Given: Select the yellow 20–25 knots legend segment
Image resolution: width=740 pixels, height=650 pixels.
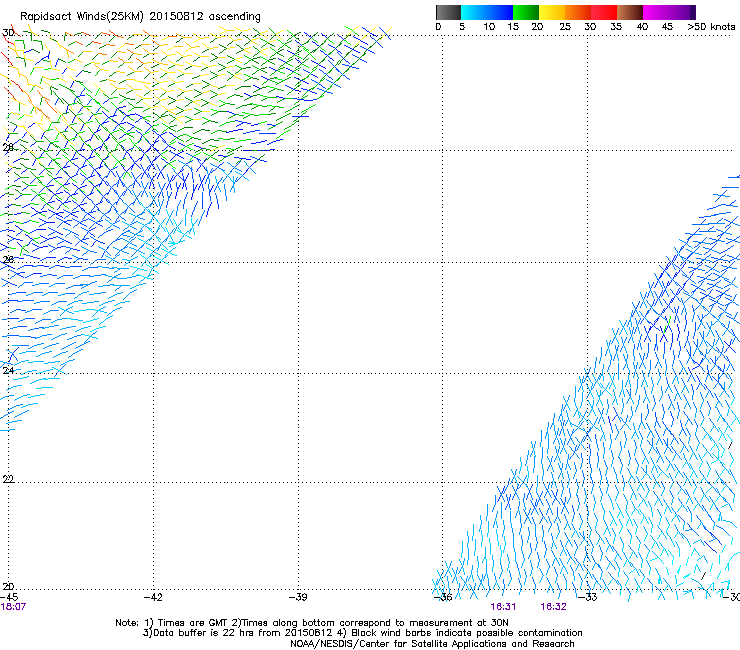Looking at the screenshot, I should (552, 12).
